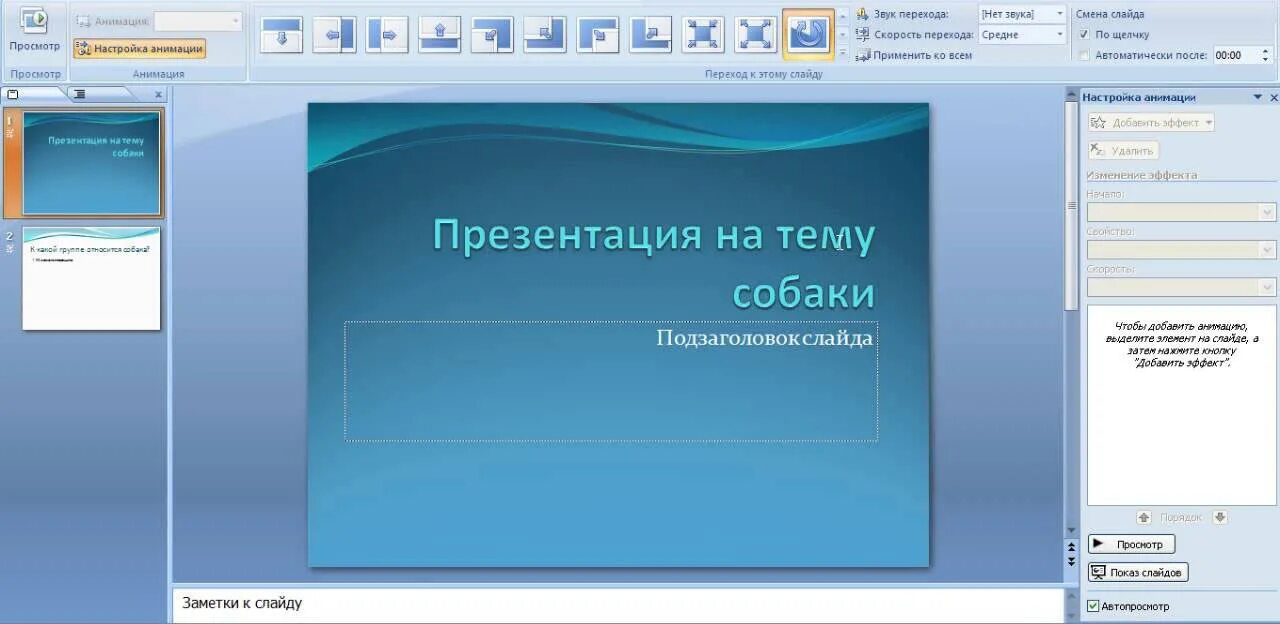Select the cover-left arrow transition

[x=334, y=34]
